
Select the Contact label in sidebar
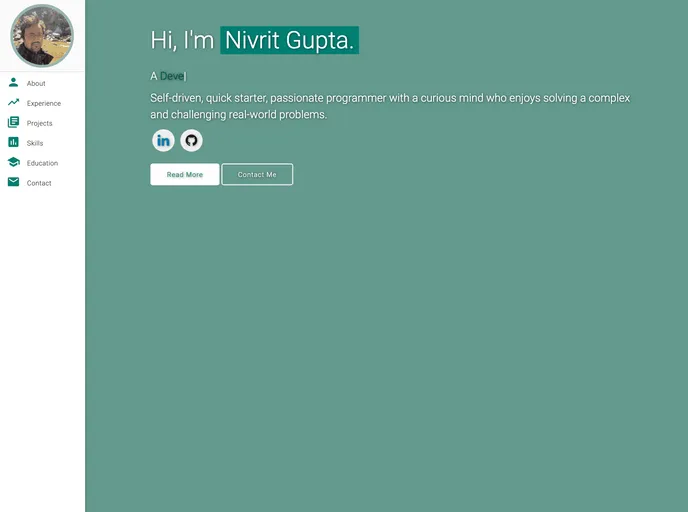coord(39,184)
